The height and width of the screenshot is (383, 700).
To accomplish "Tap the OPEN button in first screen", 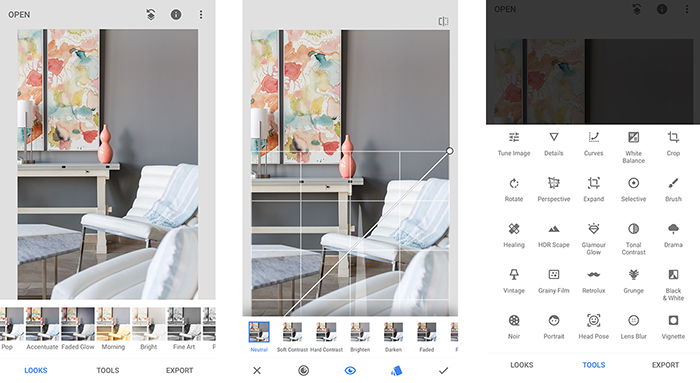I will click(x=19, y=15).
